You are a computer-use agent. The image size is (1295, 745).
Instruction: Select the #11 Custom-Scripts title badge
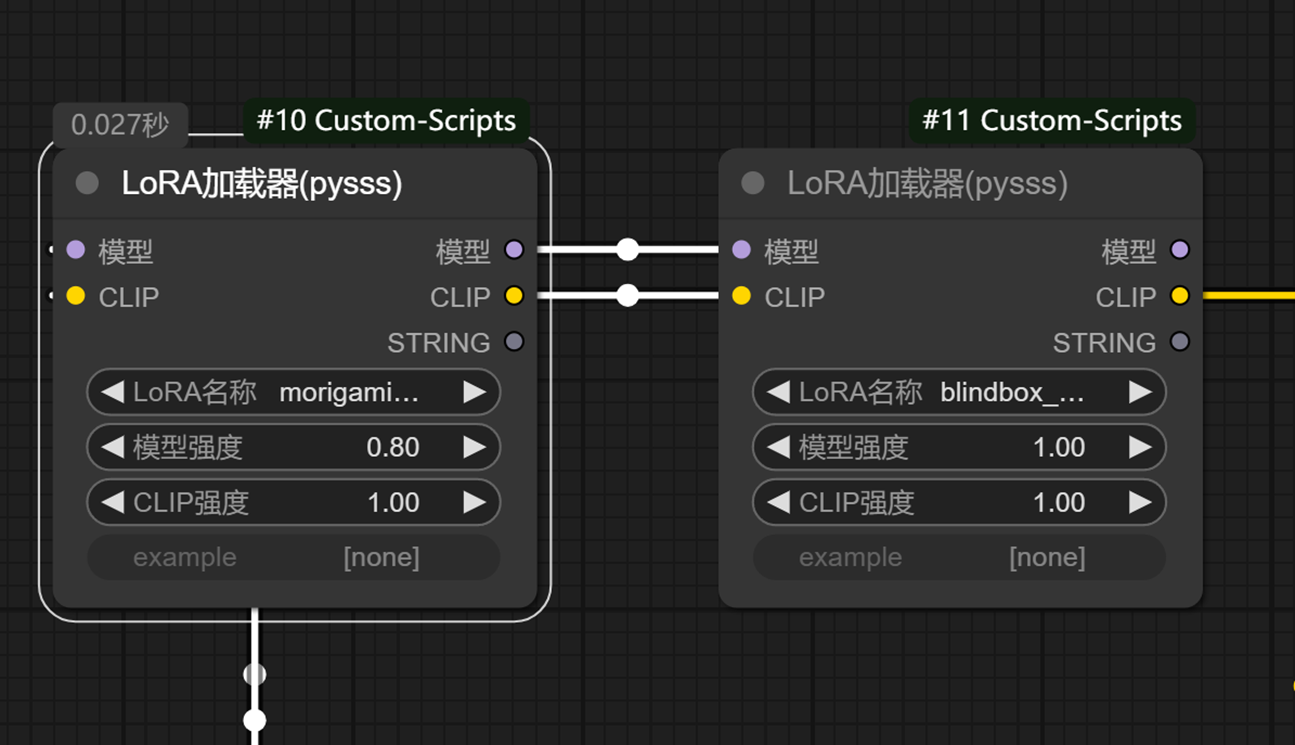coord(1051,120)
